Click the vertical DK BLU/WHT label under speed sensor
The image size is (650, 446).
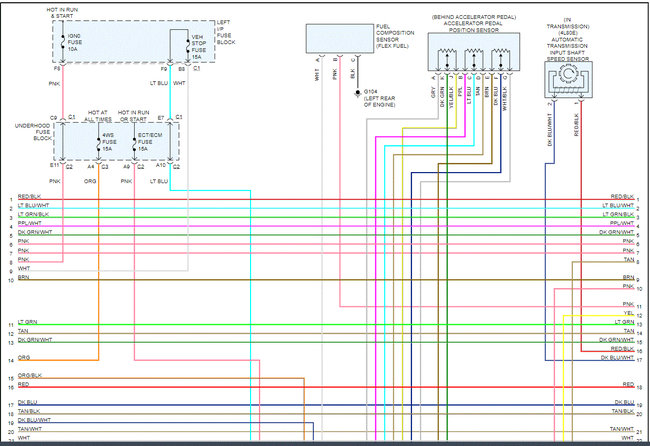[x=550, y=130]
